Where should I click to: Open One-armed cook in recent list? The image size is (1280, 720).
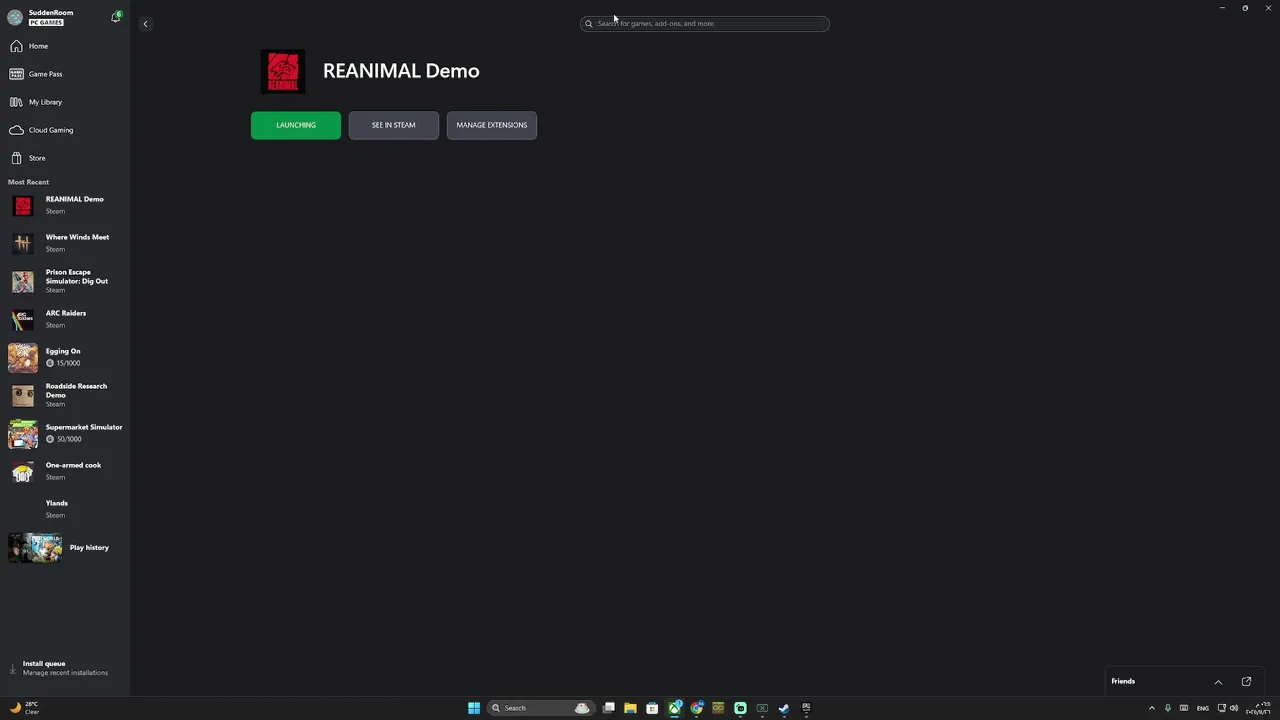[x=65, y=471]
